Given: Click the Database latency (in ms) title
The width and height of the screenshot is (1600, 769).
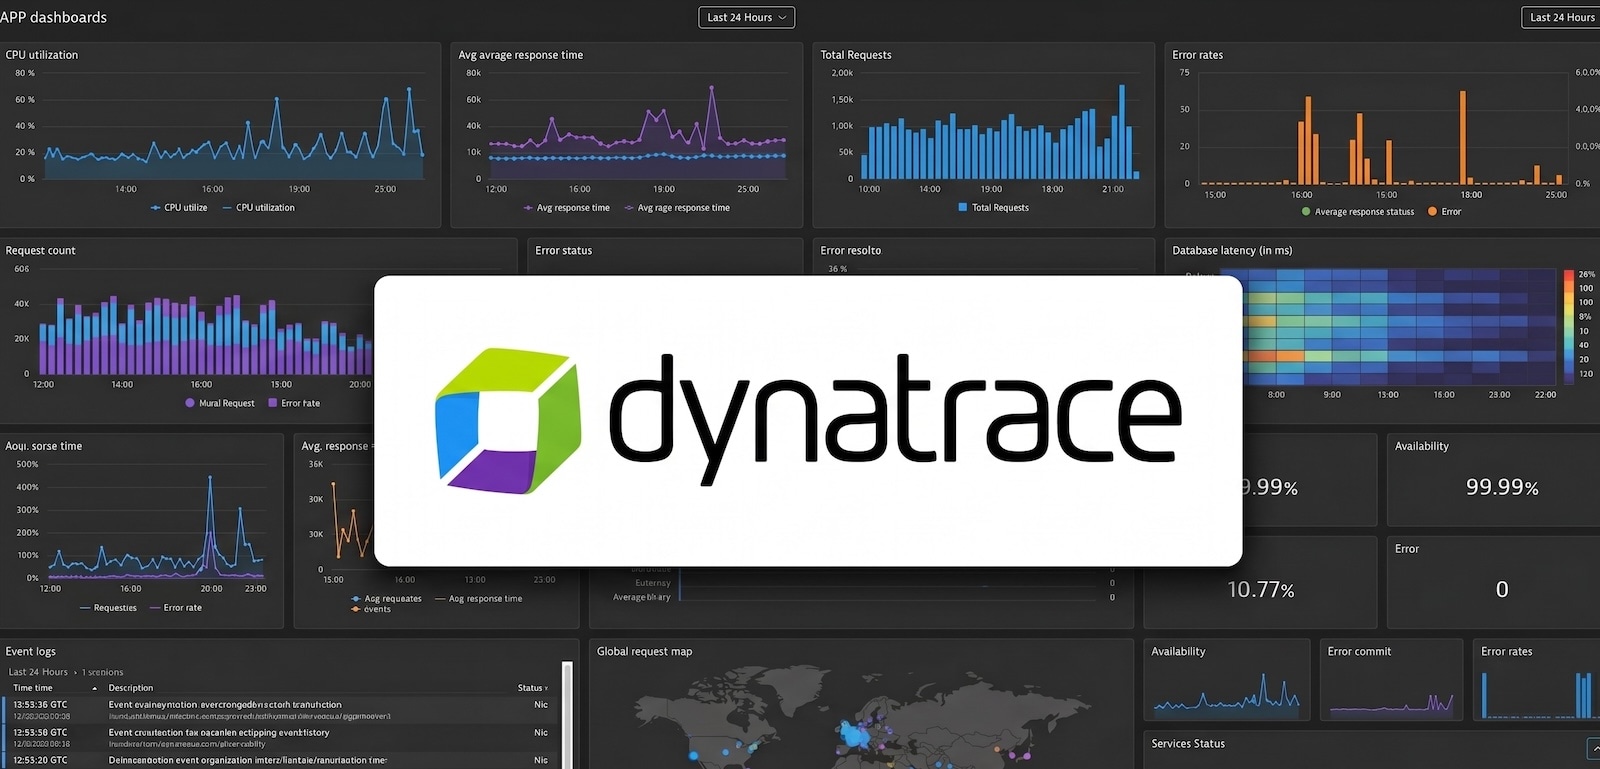Looking at the screenshot, I should coord(1232,251).
